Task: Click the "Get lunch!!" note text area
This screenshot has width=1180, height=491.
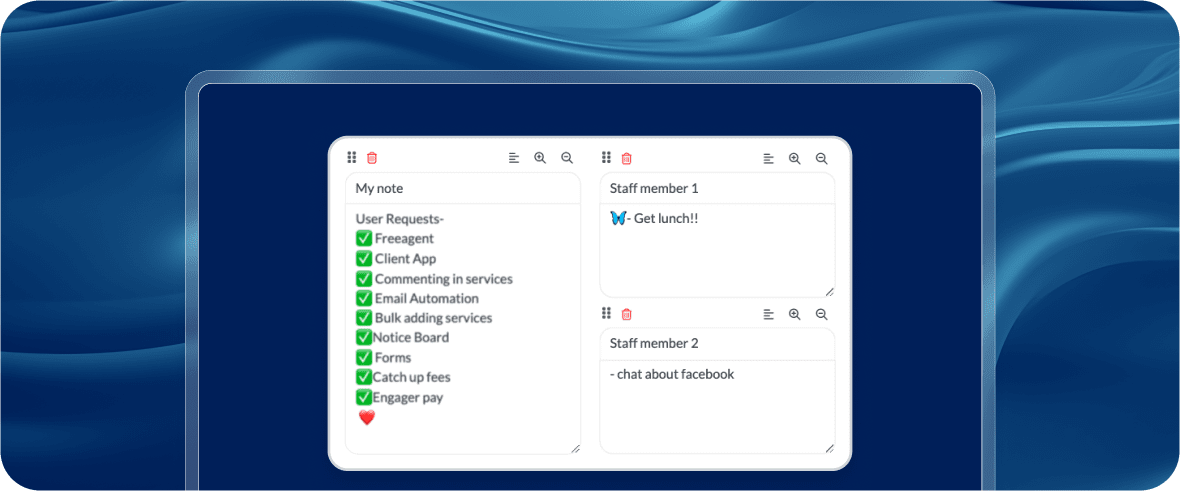Action: click(x=717, y=250)
